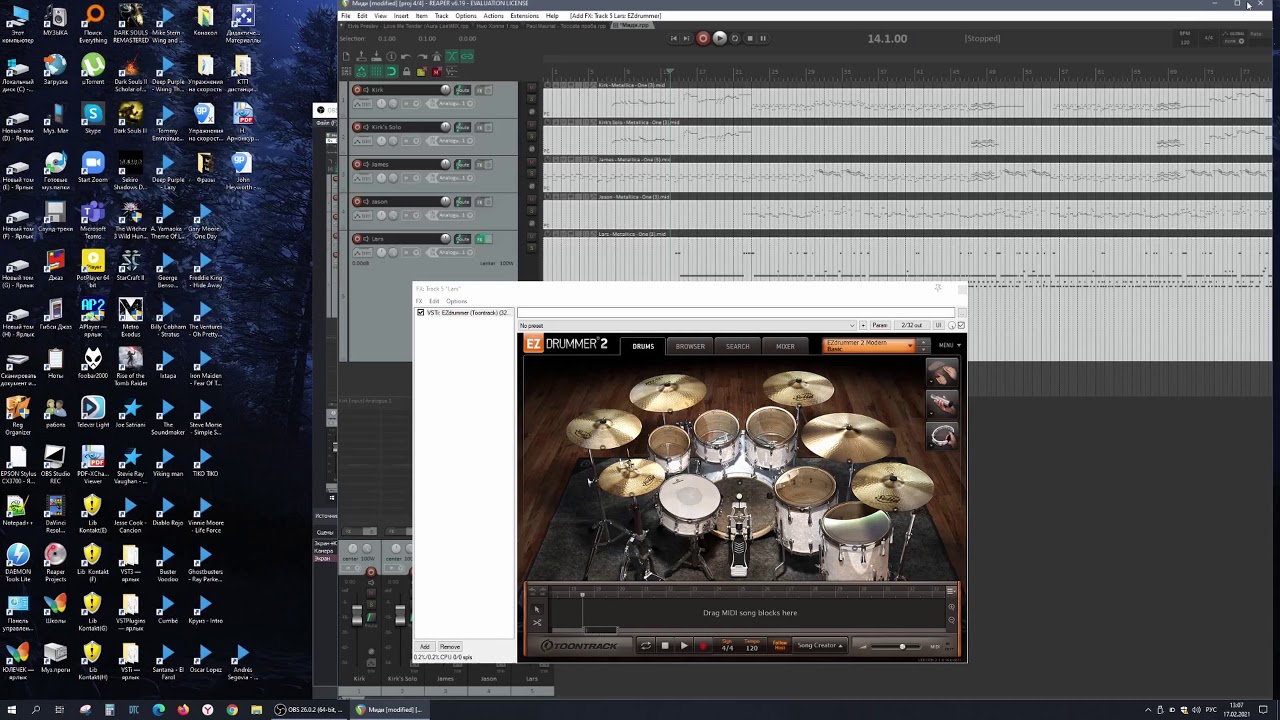1280x720 pixels.
Task: Toggle snap toolbar button
Action: click(391, 71)
